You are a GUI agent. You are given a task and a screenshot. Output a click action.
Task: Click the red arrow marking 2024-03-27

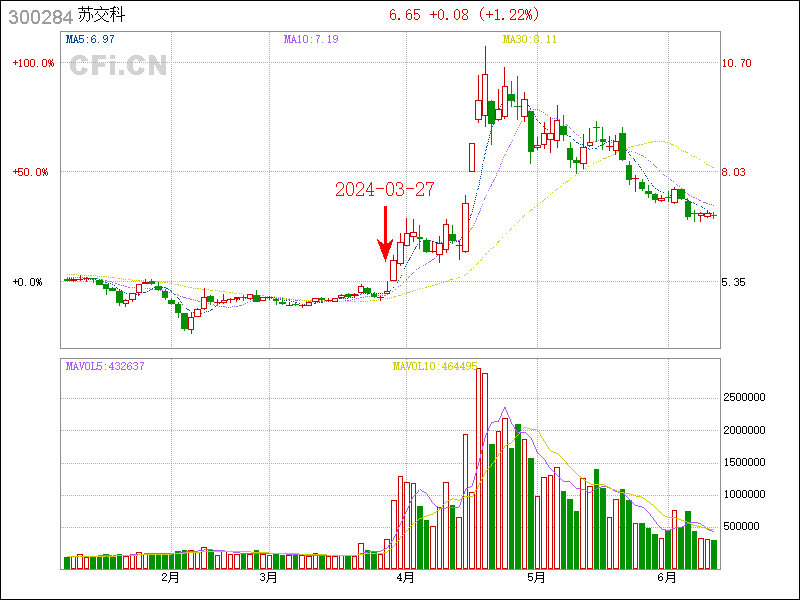(x=384, y=234)
